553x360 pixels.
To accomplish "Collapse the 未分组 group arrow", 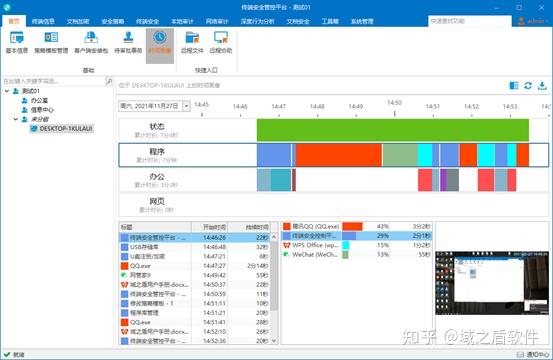I will pos(16,119).
